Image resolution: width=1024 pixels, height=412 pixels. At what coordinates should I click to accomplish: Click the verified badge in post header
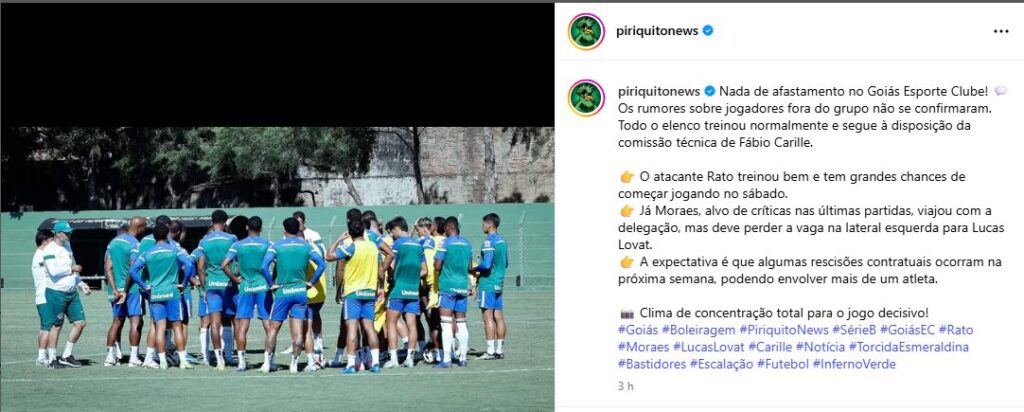click(x=707, y=31)
